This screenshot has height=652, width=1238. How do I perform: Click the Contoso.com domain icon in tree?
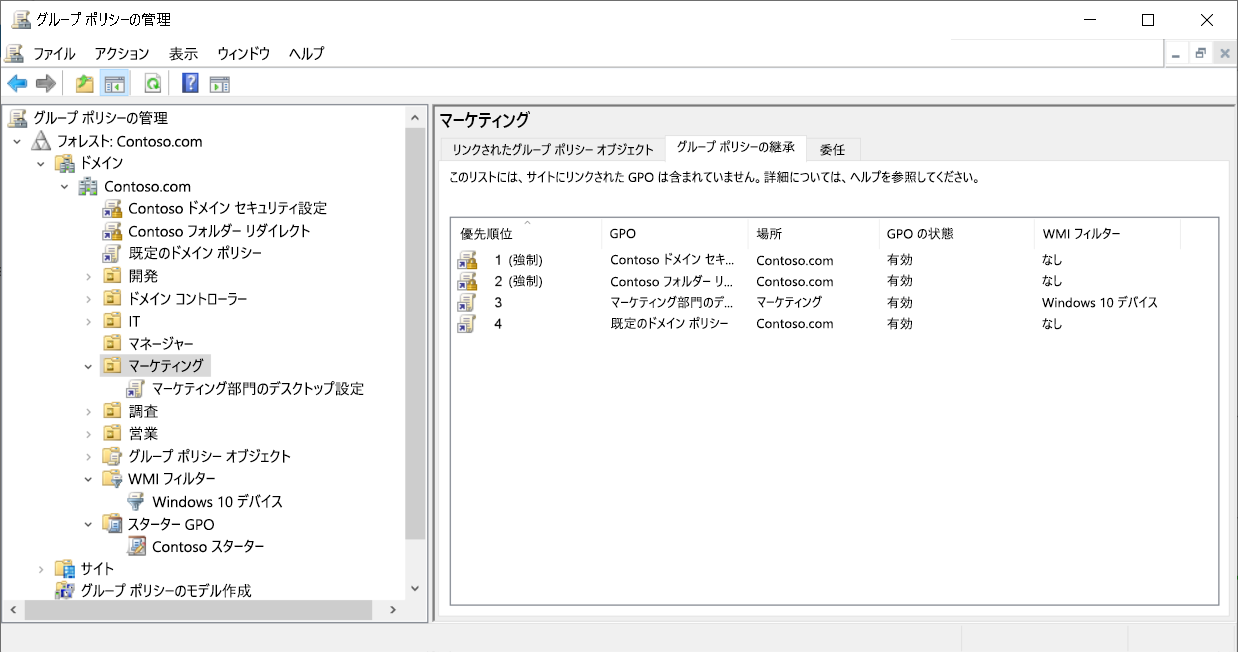point(89,186)
